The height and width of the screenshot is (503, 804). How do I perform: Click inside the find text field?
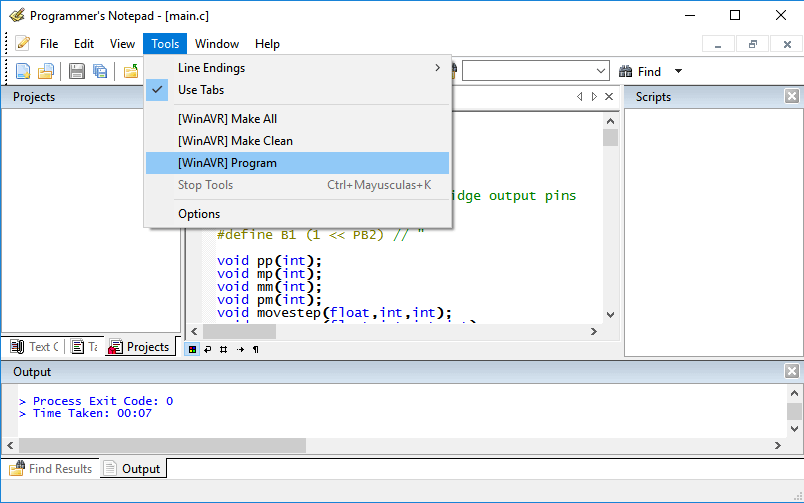528,71
